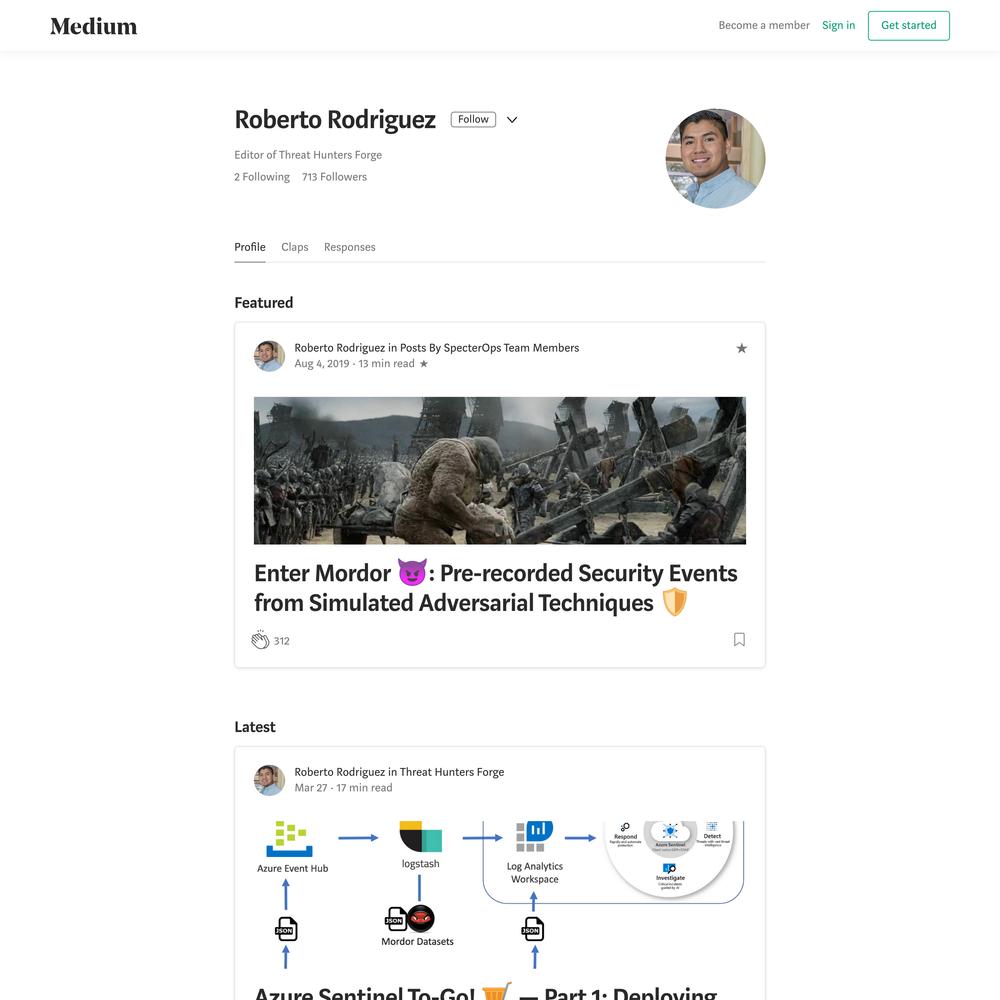Open the Medium logo home link
Viewport: 1000px width, 1000px height.
(x=94, y=26)
